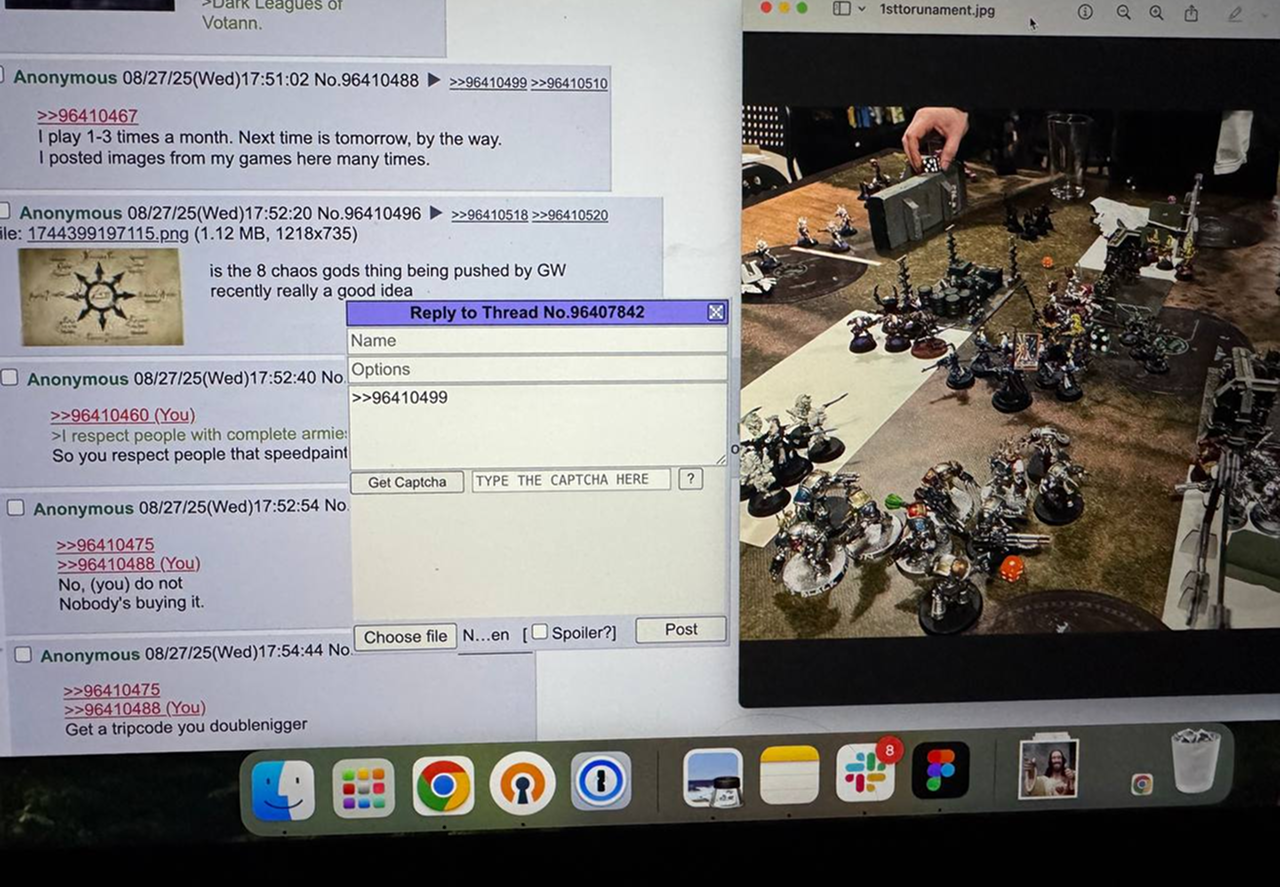Image resolution: width=1280 pixels, height=887 pixels.
Task: Open the sidebar view chevron menu in Preview
Action: click(x=861, y=9)
